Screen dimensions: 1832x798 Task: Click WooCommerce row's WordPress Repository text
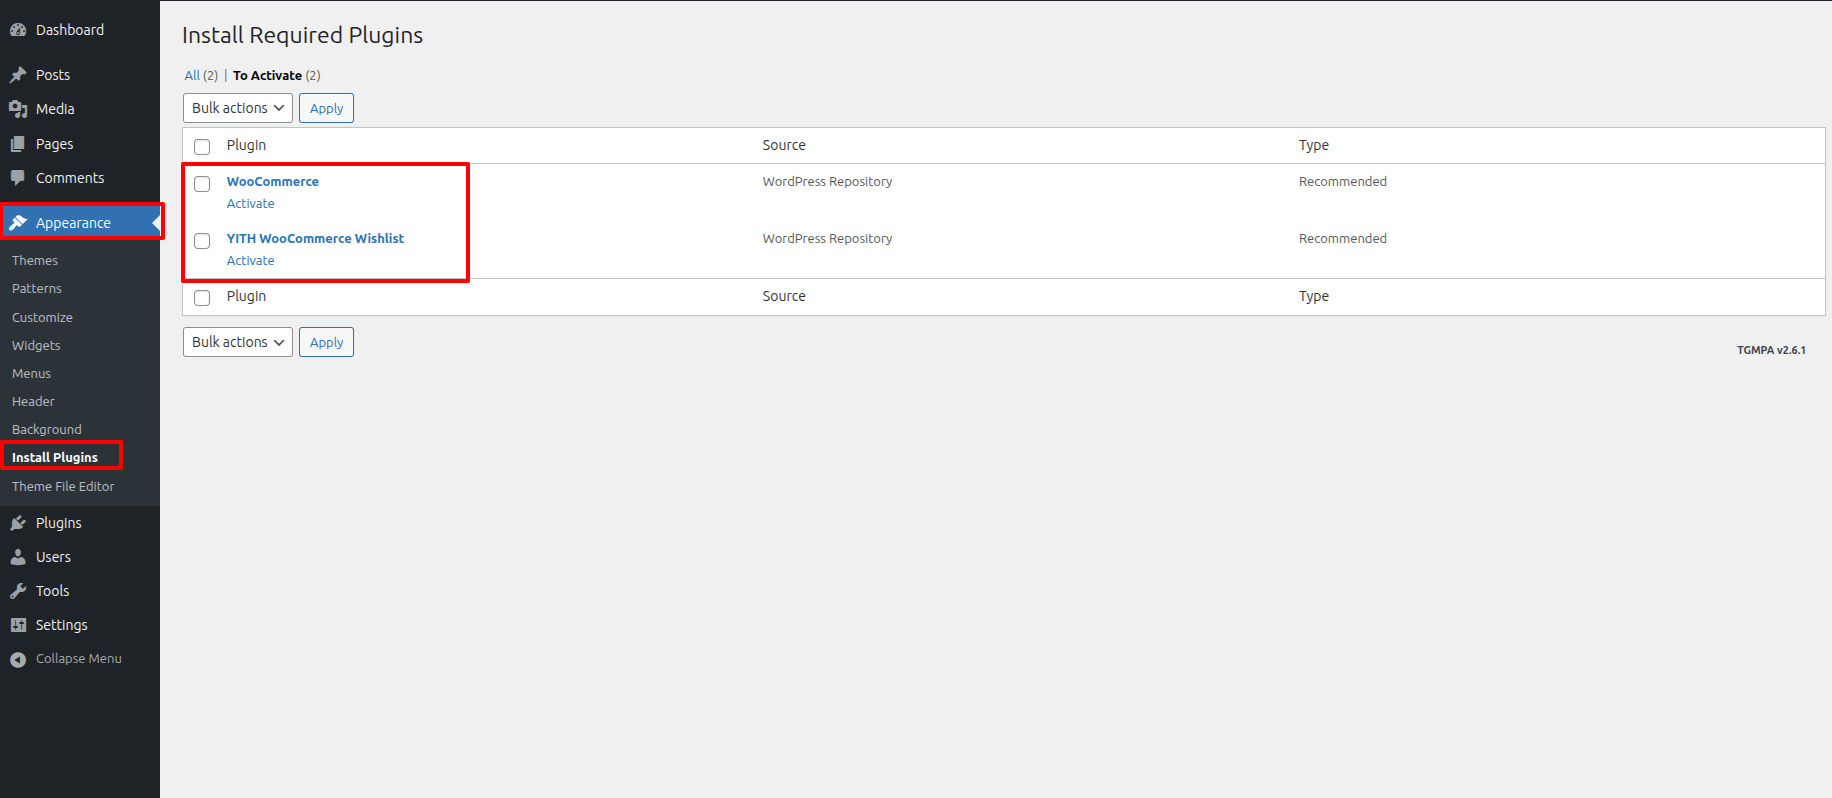click(827, 181)
